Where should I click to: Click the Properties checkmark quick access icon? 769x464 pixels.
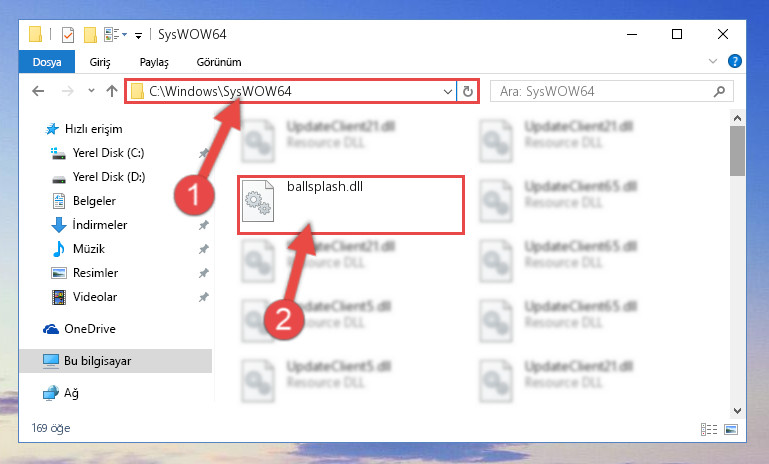pyautogui.click(x=68, y=35)
